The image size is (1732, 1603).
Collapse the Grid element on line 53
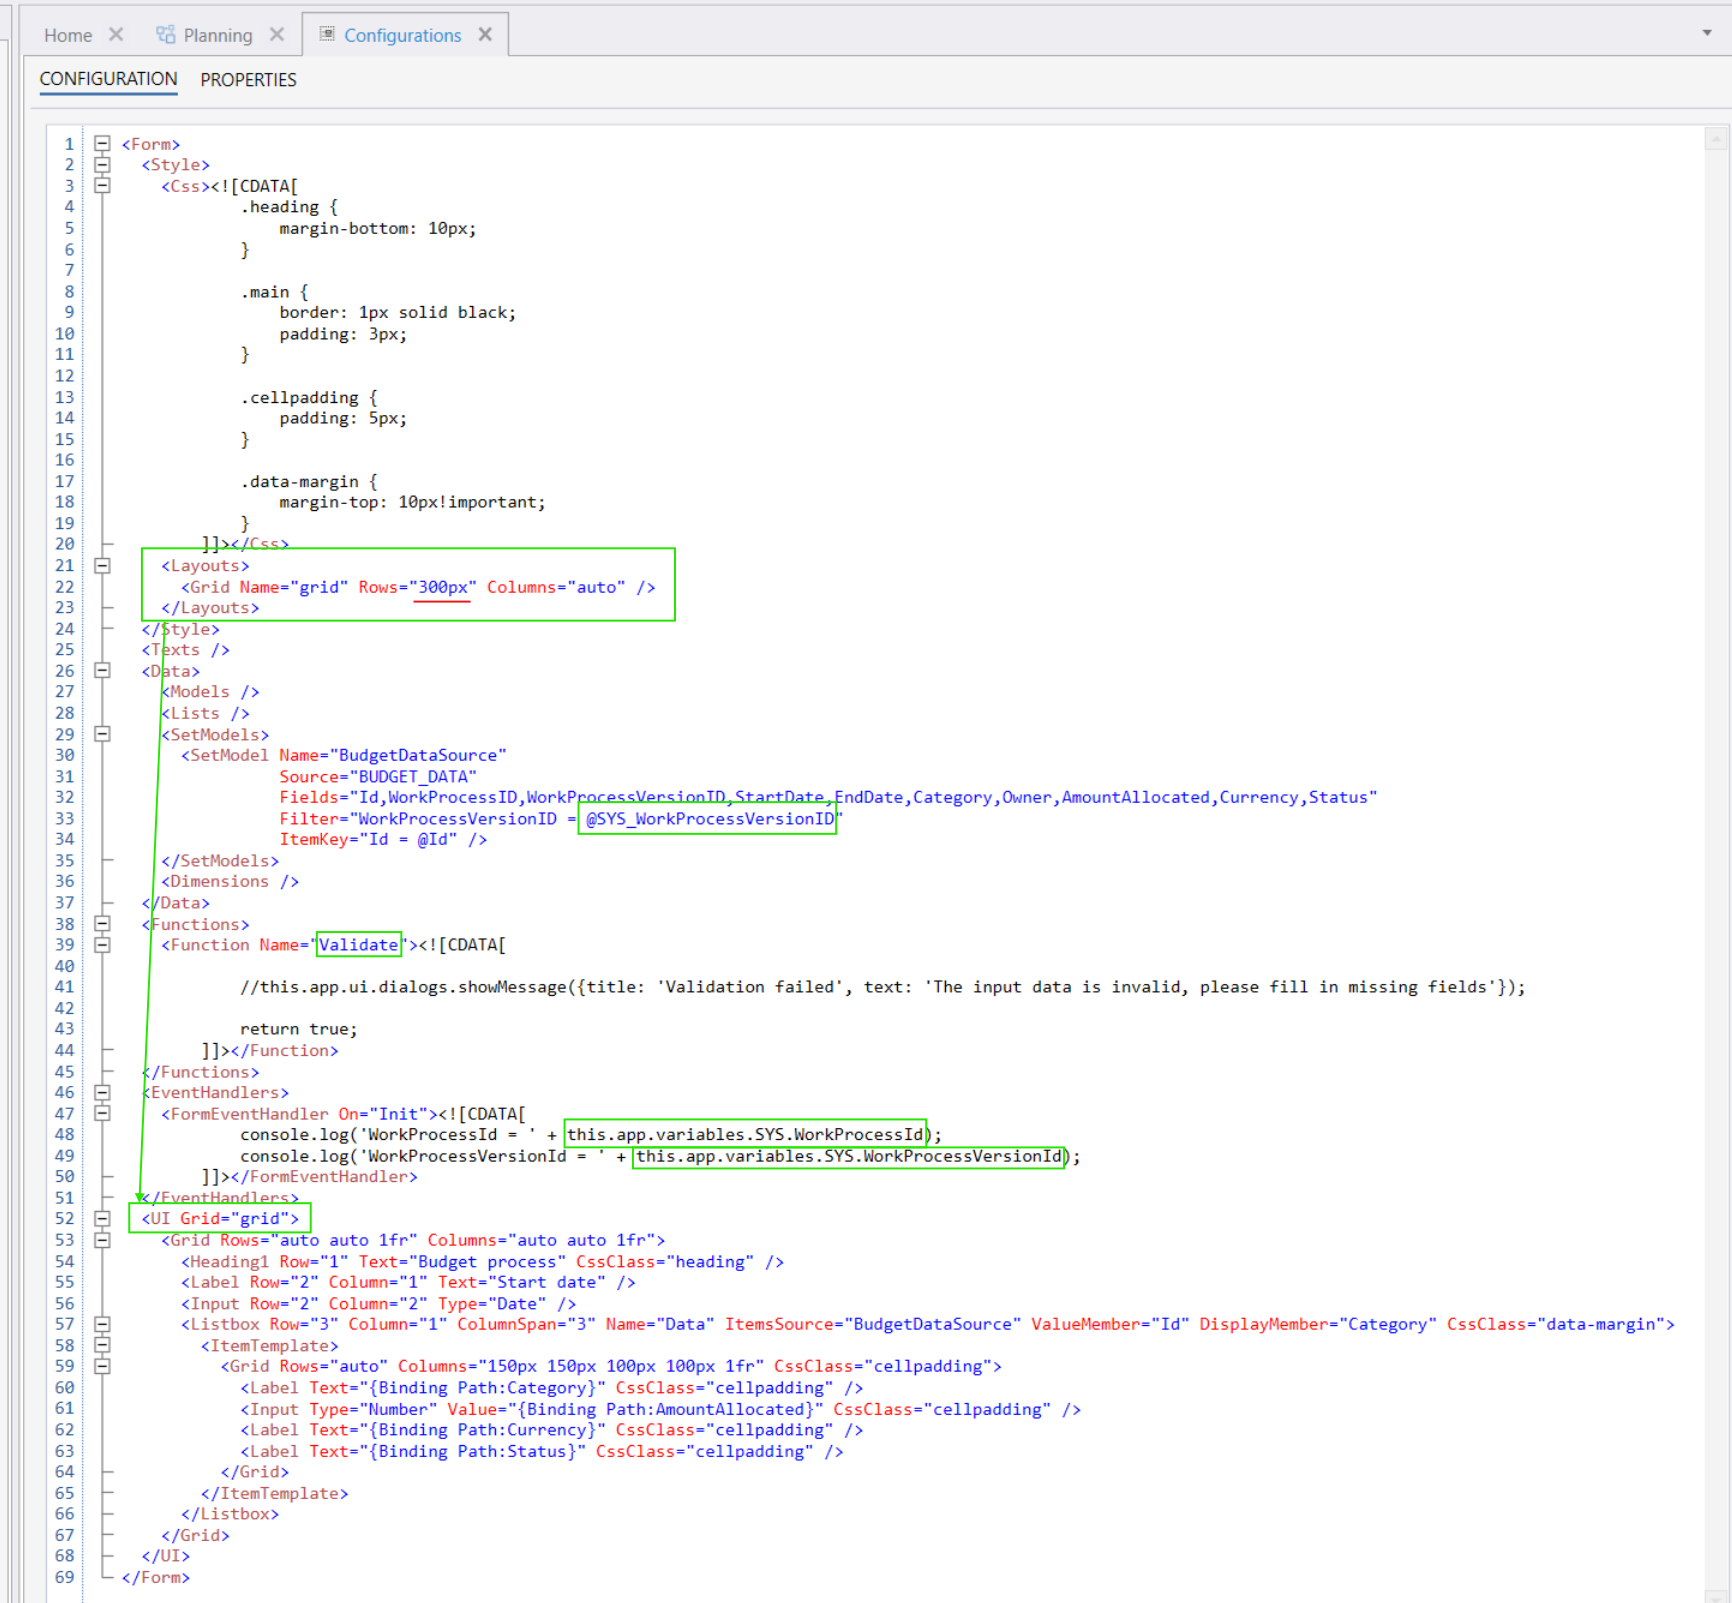pyautogui.click(x=102, y=1240)
